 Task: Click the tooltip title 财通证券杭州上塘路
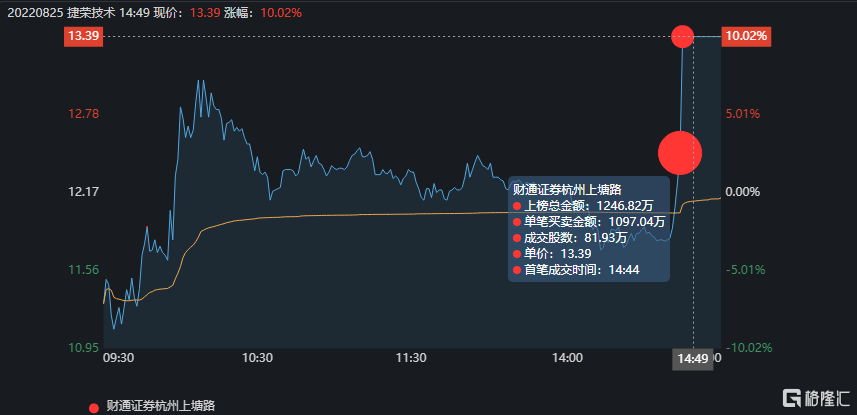coord(567,189)
